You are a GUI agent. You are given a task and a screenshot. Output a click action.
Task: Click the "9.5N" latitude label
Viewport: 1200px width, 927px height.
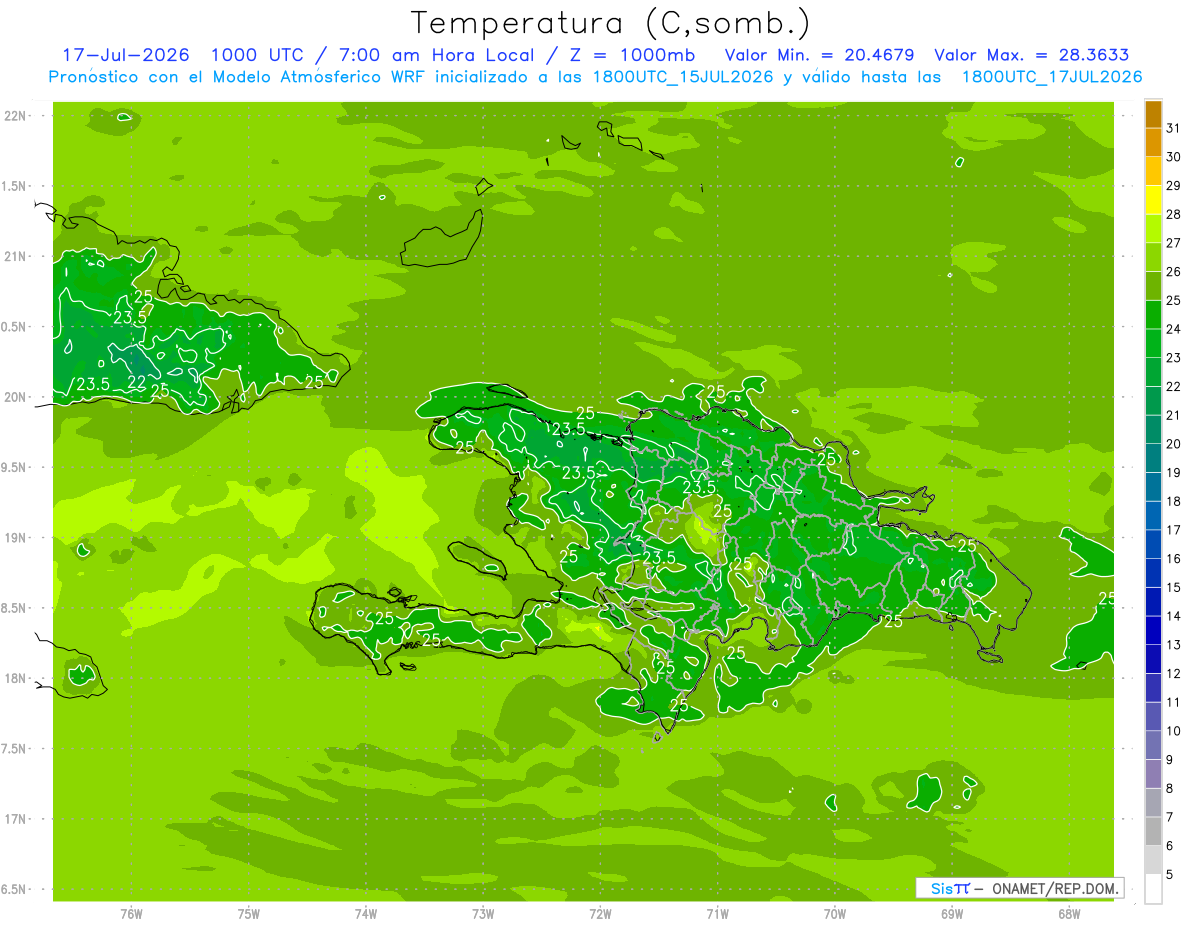pyautogui.click(x=14, y=467)
